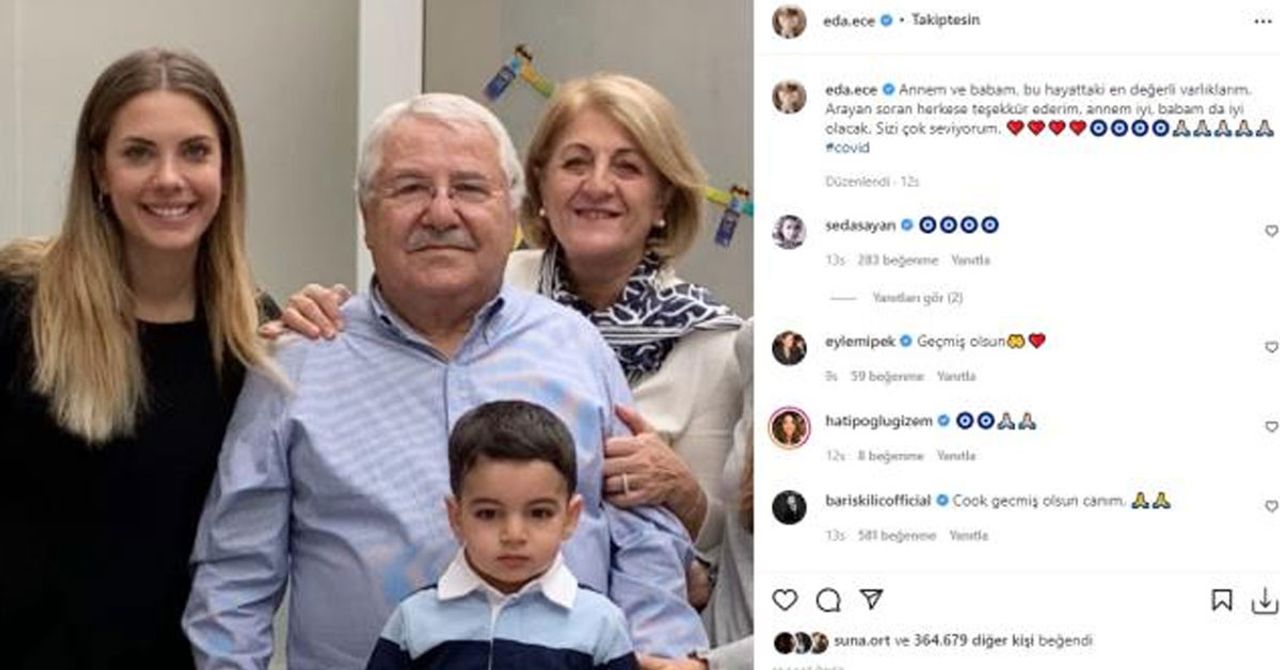Like the post with heart icon
The width and height of the screenshot is (1280, 670).
point(785,599)
